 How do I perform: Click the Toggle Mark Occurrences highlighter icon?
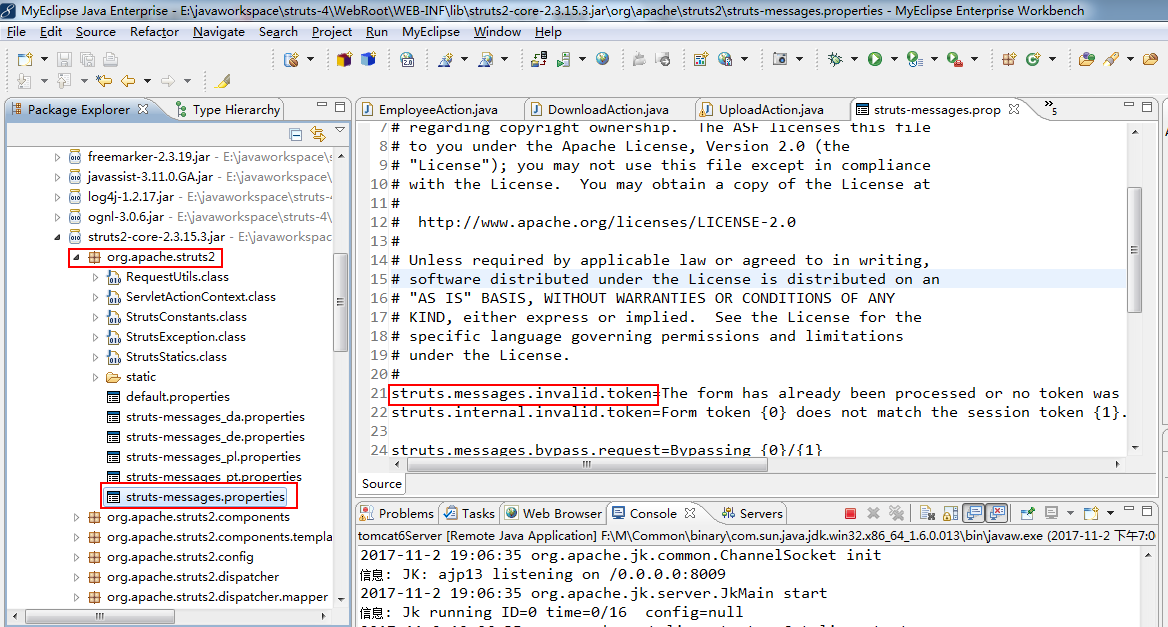click(222, 80)
